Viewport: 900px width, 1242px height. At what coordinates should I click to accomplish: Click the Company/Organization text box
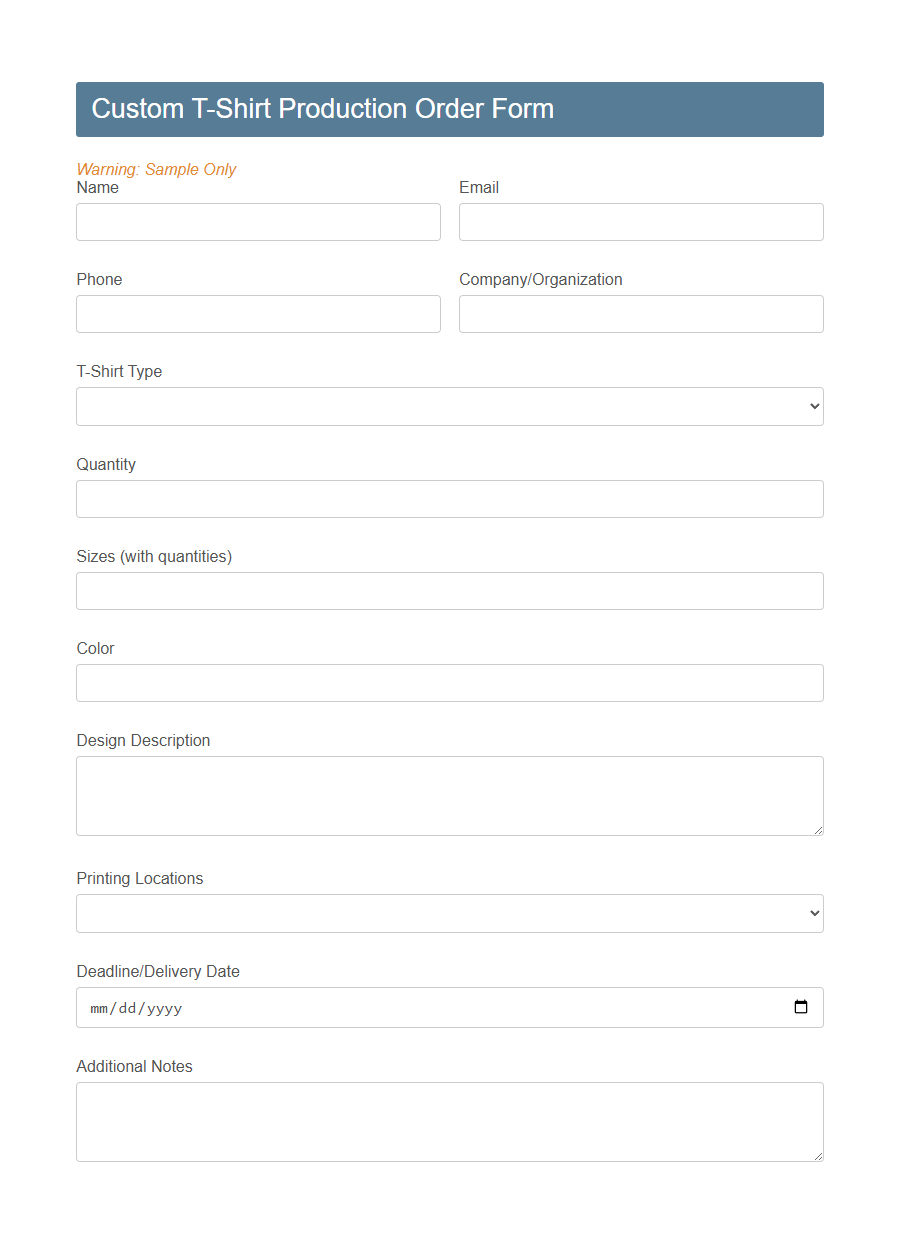[640, 314]
